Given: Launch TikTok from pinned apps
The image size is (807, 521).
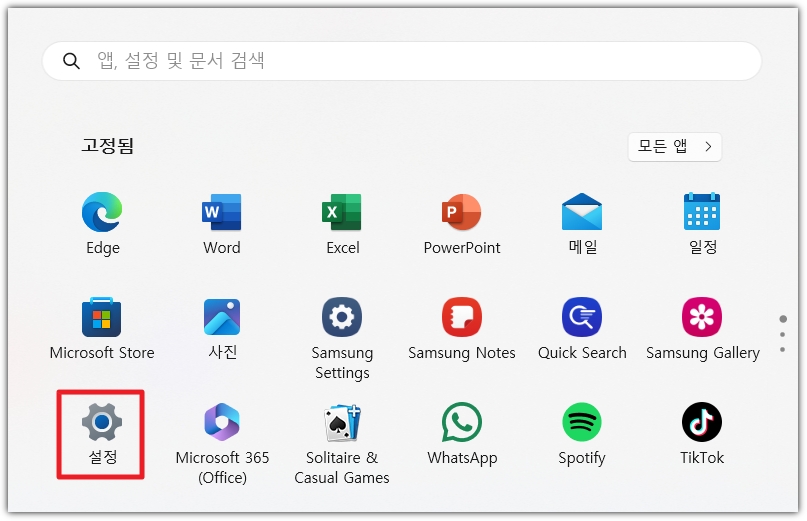Looking at the screenshot, I should click(x=702, y=422).
